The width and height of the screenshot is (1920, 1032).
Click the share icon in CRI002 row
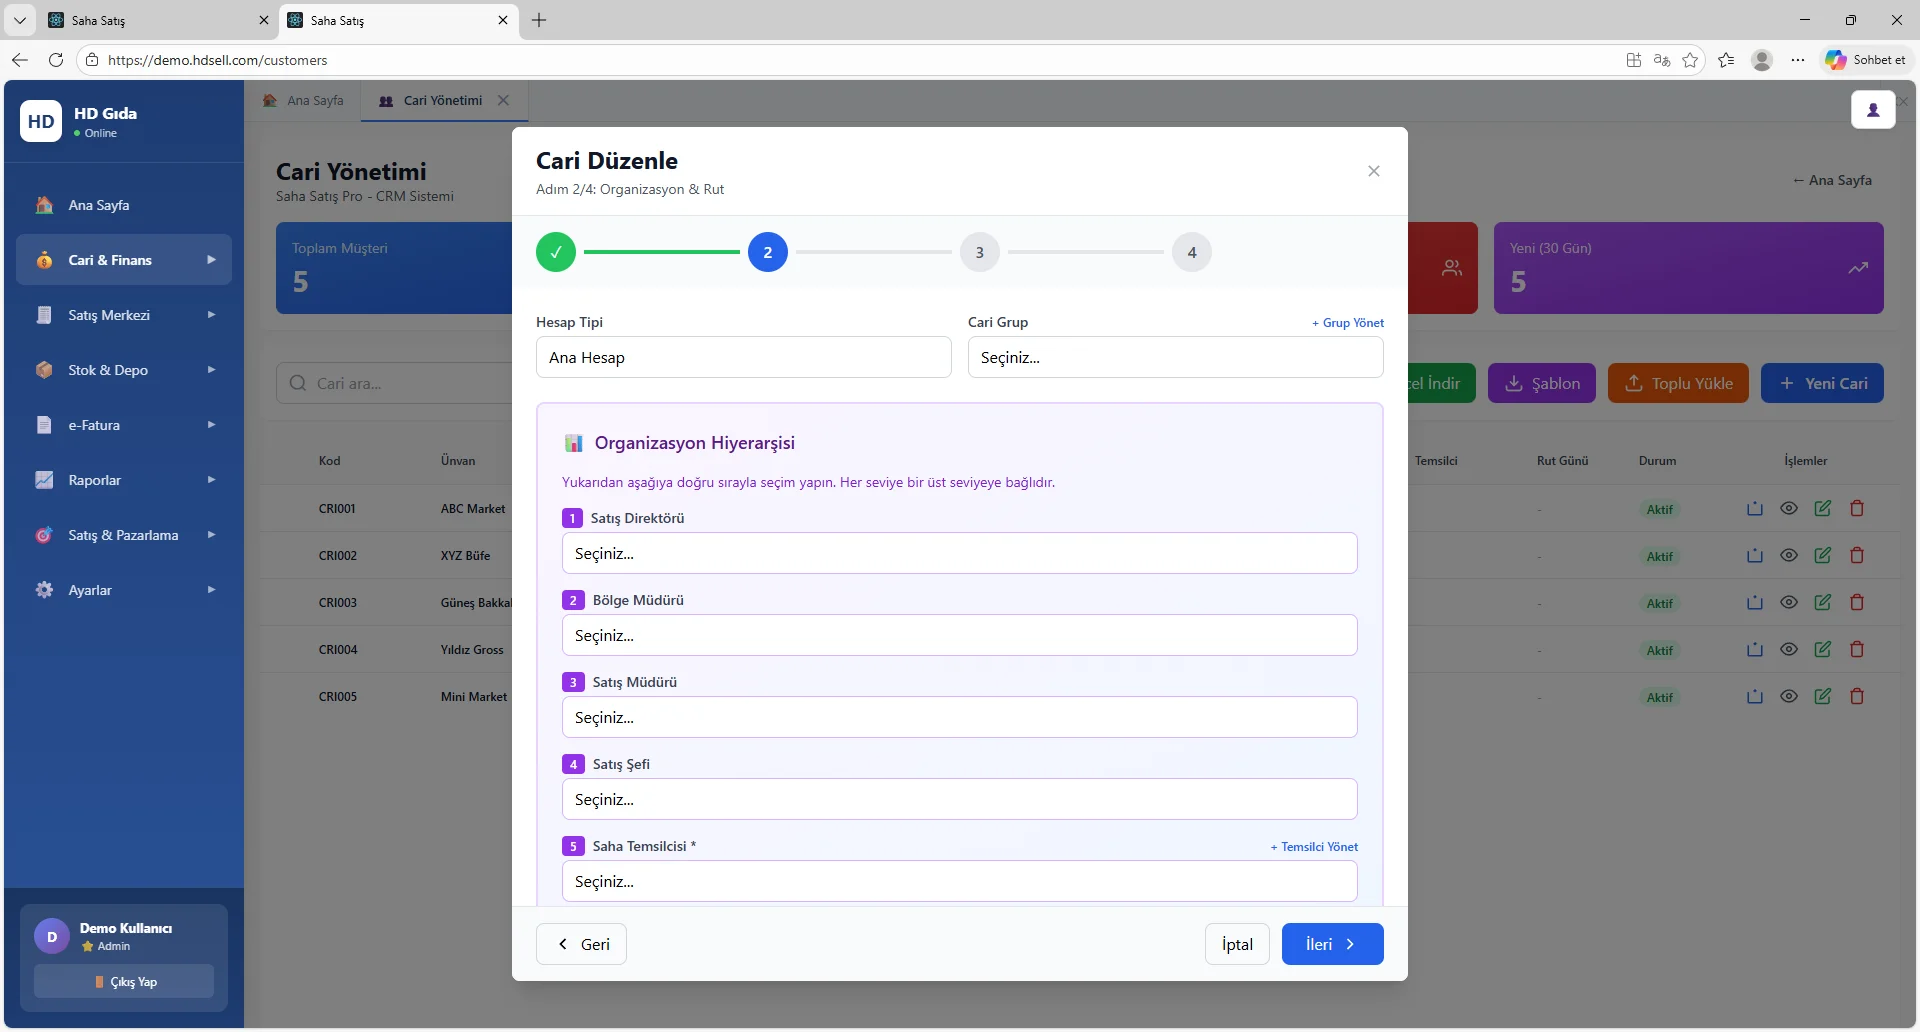point(1754,556)
